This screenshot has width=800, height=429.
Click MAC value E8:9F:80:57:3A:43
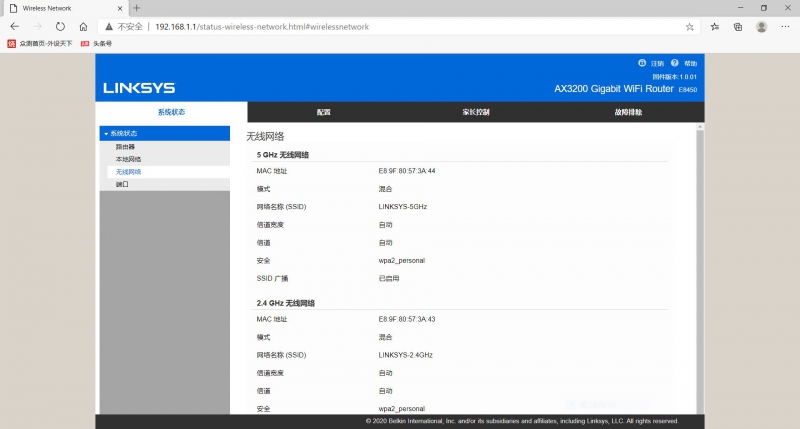407,319
